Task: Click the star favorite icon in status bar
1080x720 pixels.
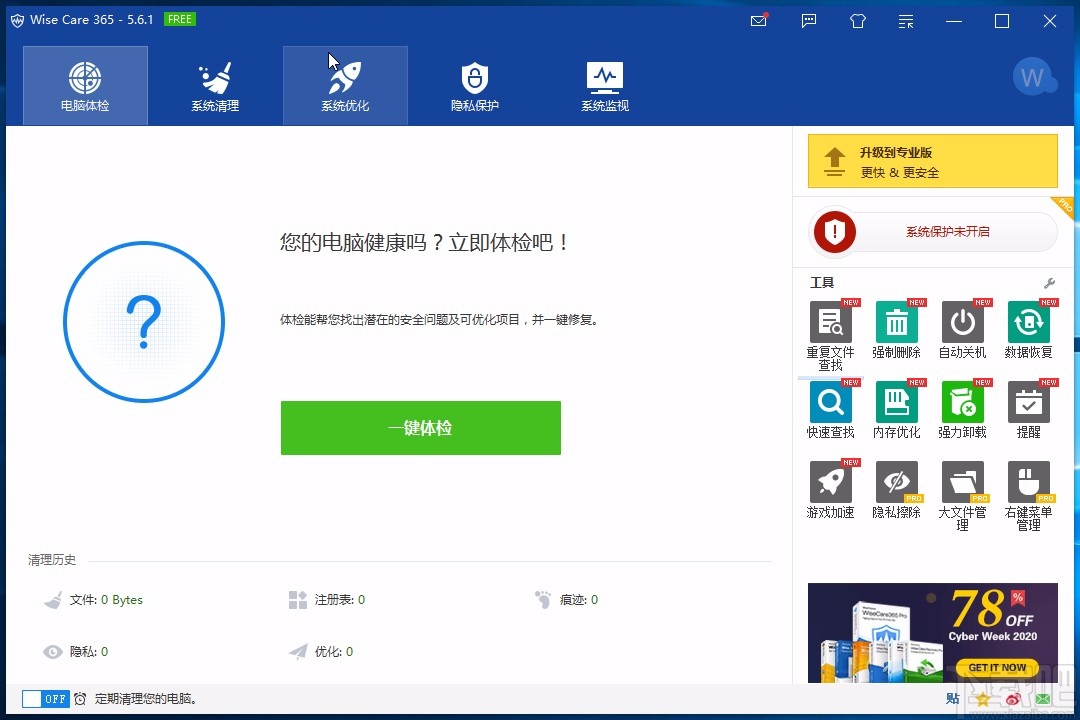Action: [983, 699]
